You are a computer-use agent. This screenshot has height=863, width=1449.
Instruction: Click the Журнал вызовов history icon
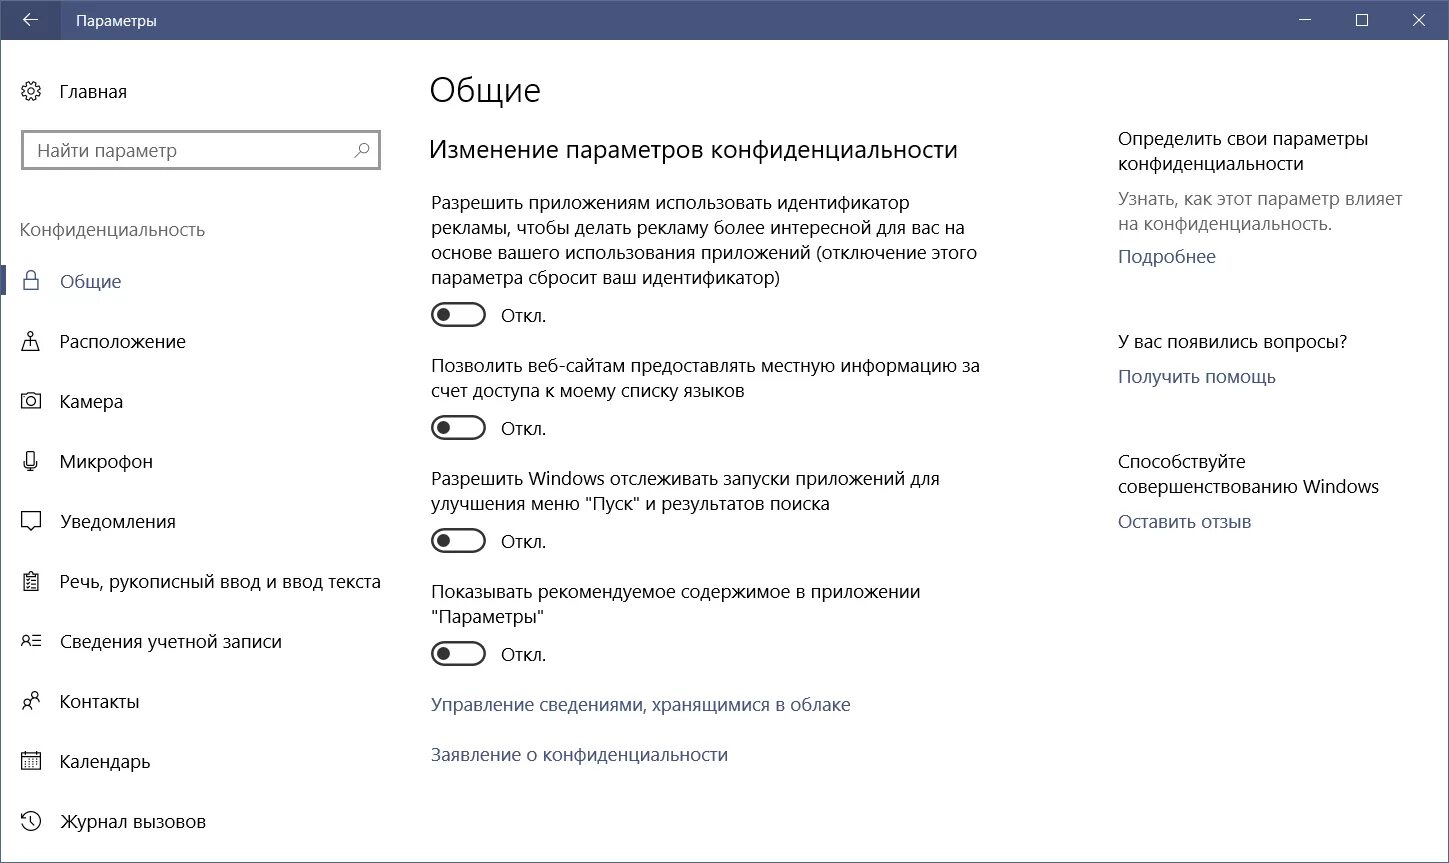point(31,821)
